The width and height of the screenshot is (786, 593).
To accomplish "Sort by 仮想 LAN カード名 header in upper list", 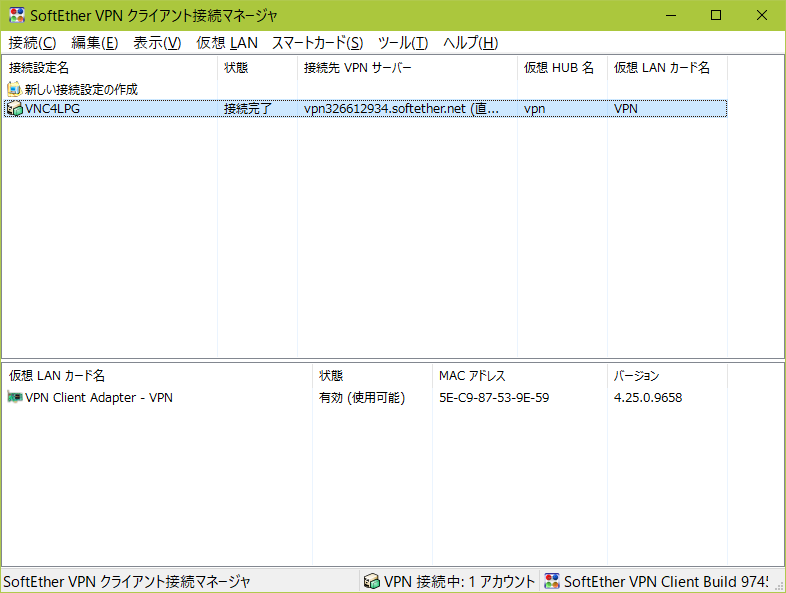I will click(667, 68).
